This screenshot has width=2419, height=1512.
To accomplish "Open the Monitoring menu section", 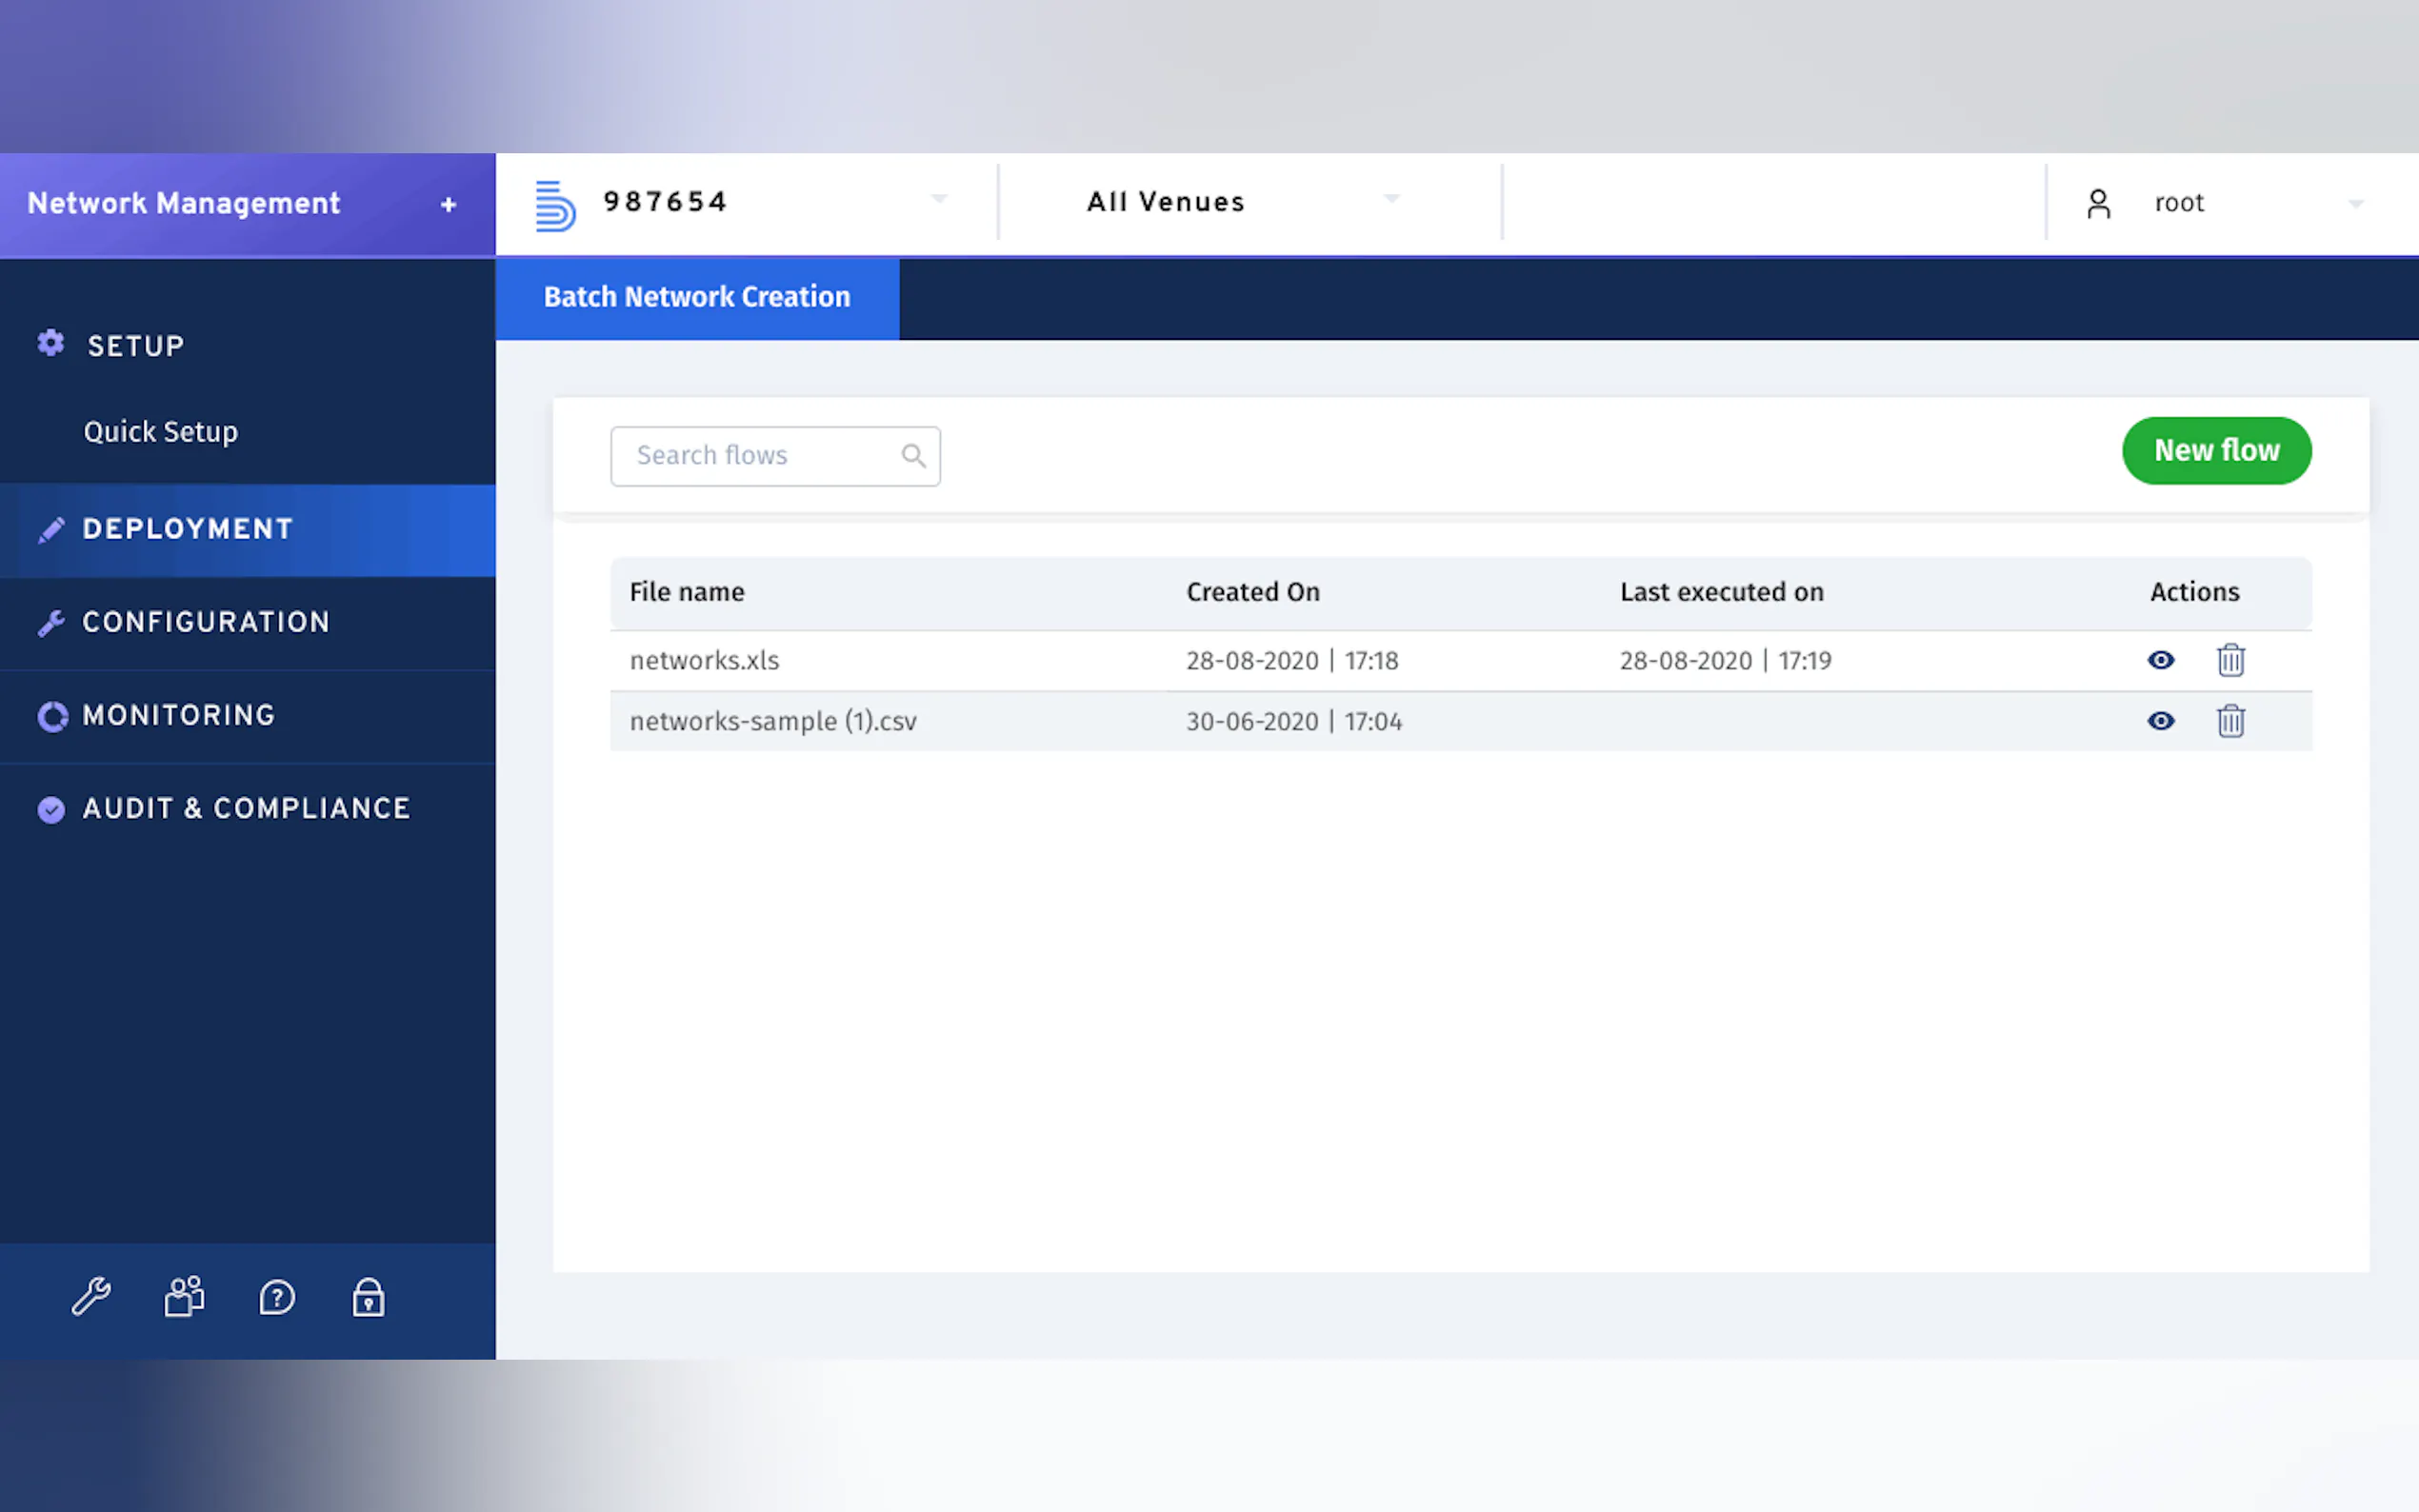I will (x=178, y=715).
